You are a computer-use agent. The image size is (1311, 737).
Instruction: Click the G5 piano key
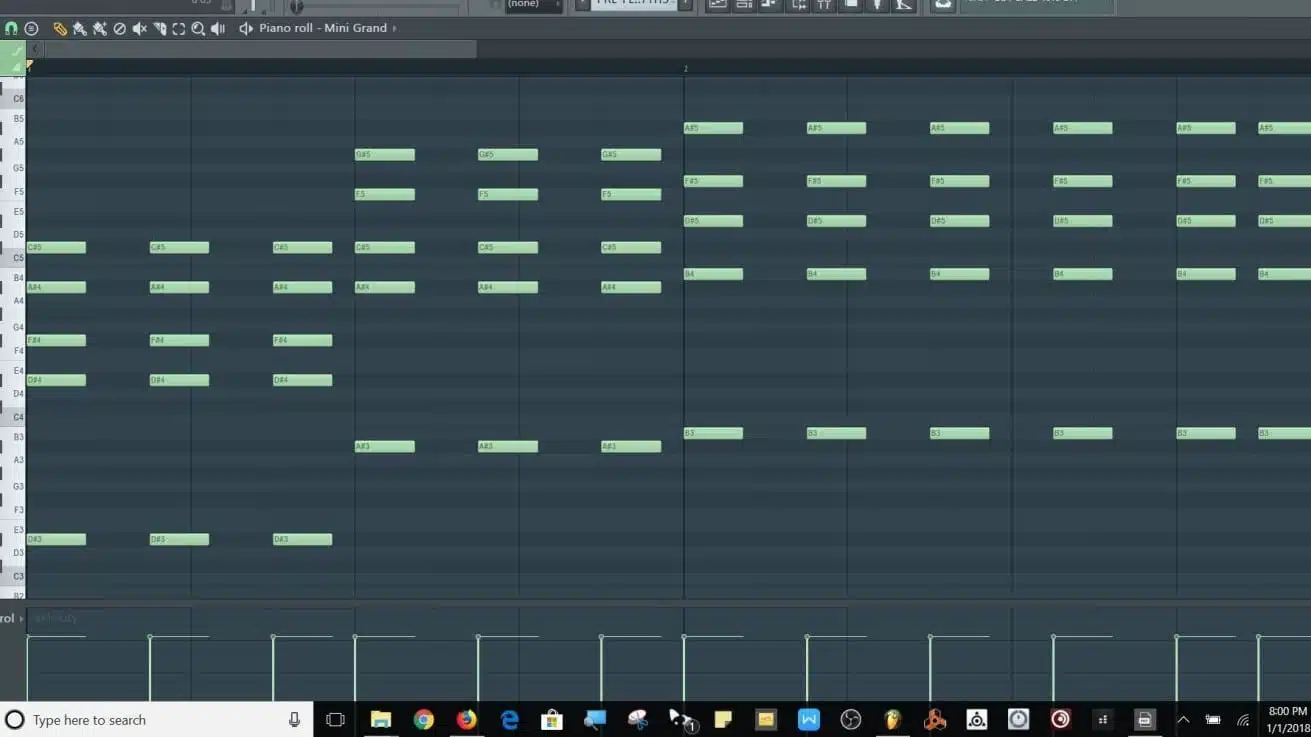point(13,167)
